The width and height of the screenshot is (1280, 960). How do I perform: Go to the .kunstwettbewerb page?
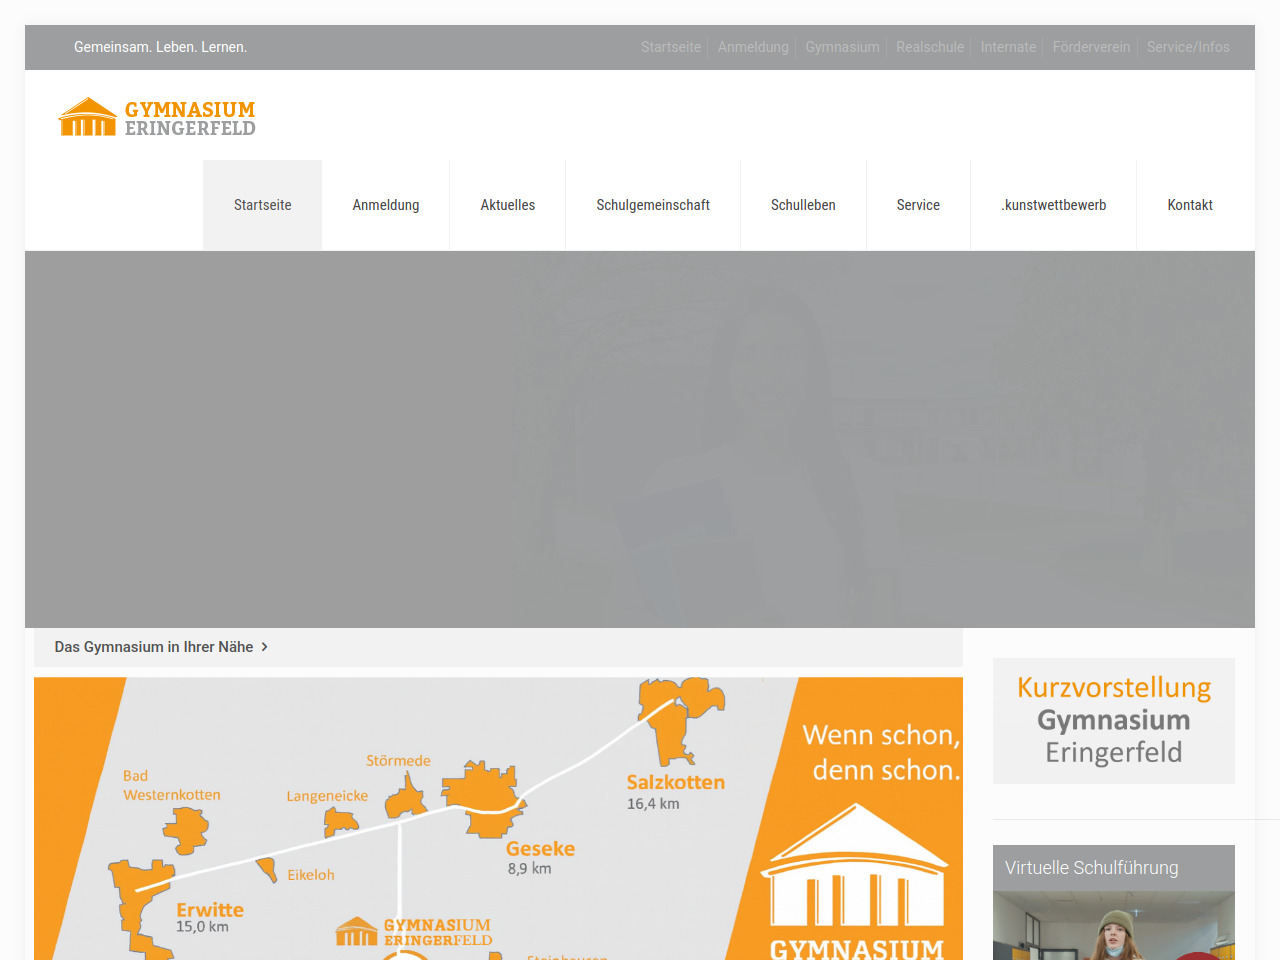pyautogui.click(x=1053, y=205)
